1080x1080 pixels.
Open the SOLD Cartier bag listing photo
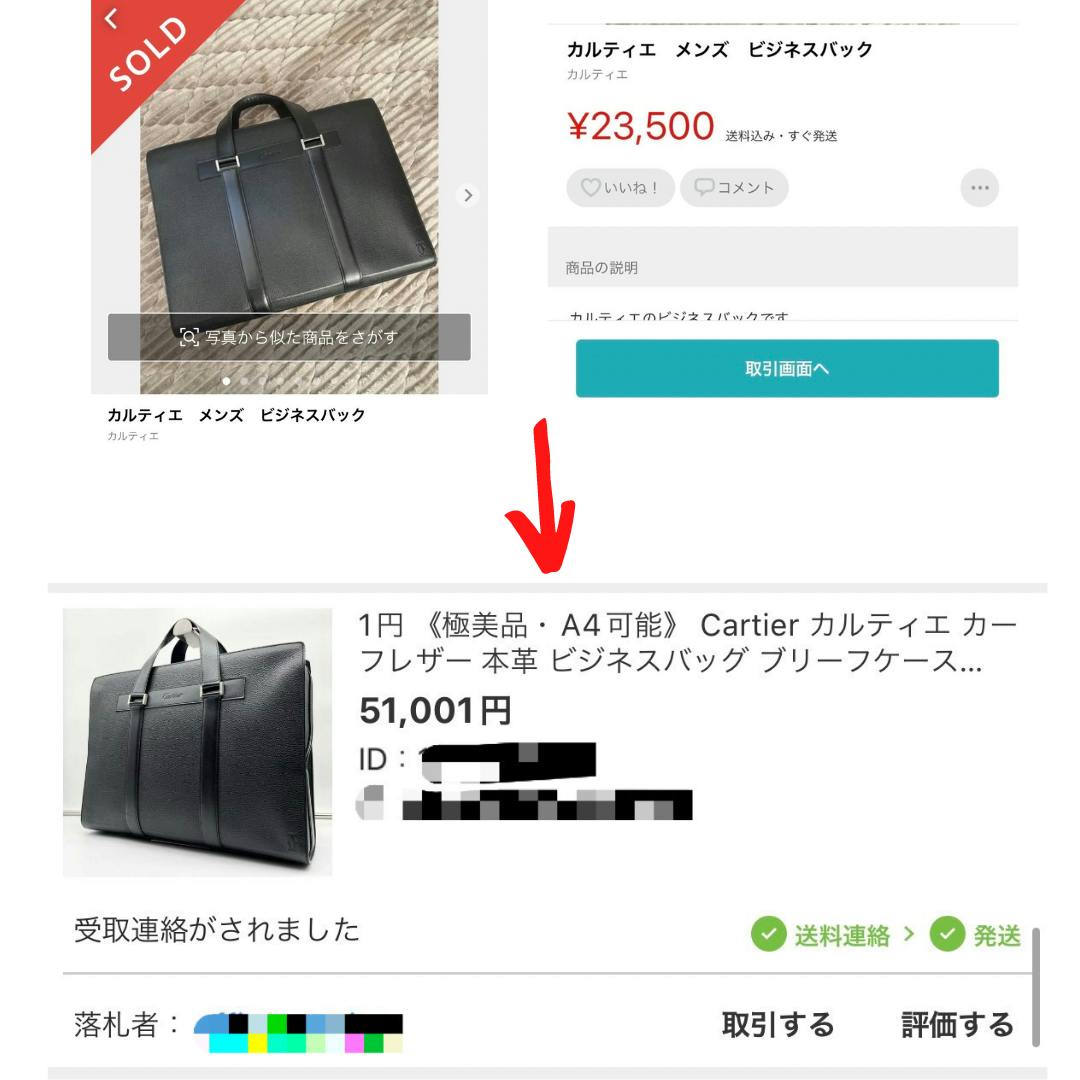pyautogui.click(x=289, y=197)
